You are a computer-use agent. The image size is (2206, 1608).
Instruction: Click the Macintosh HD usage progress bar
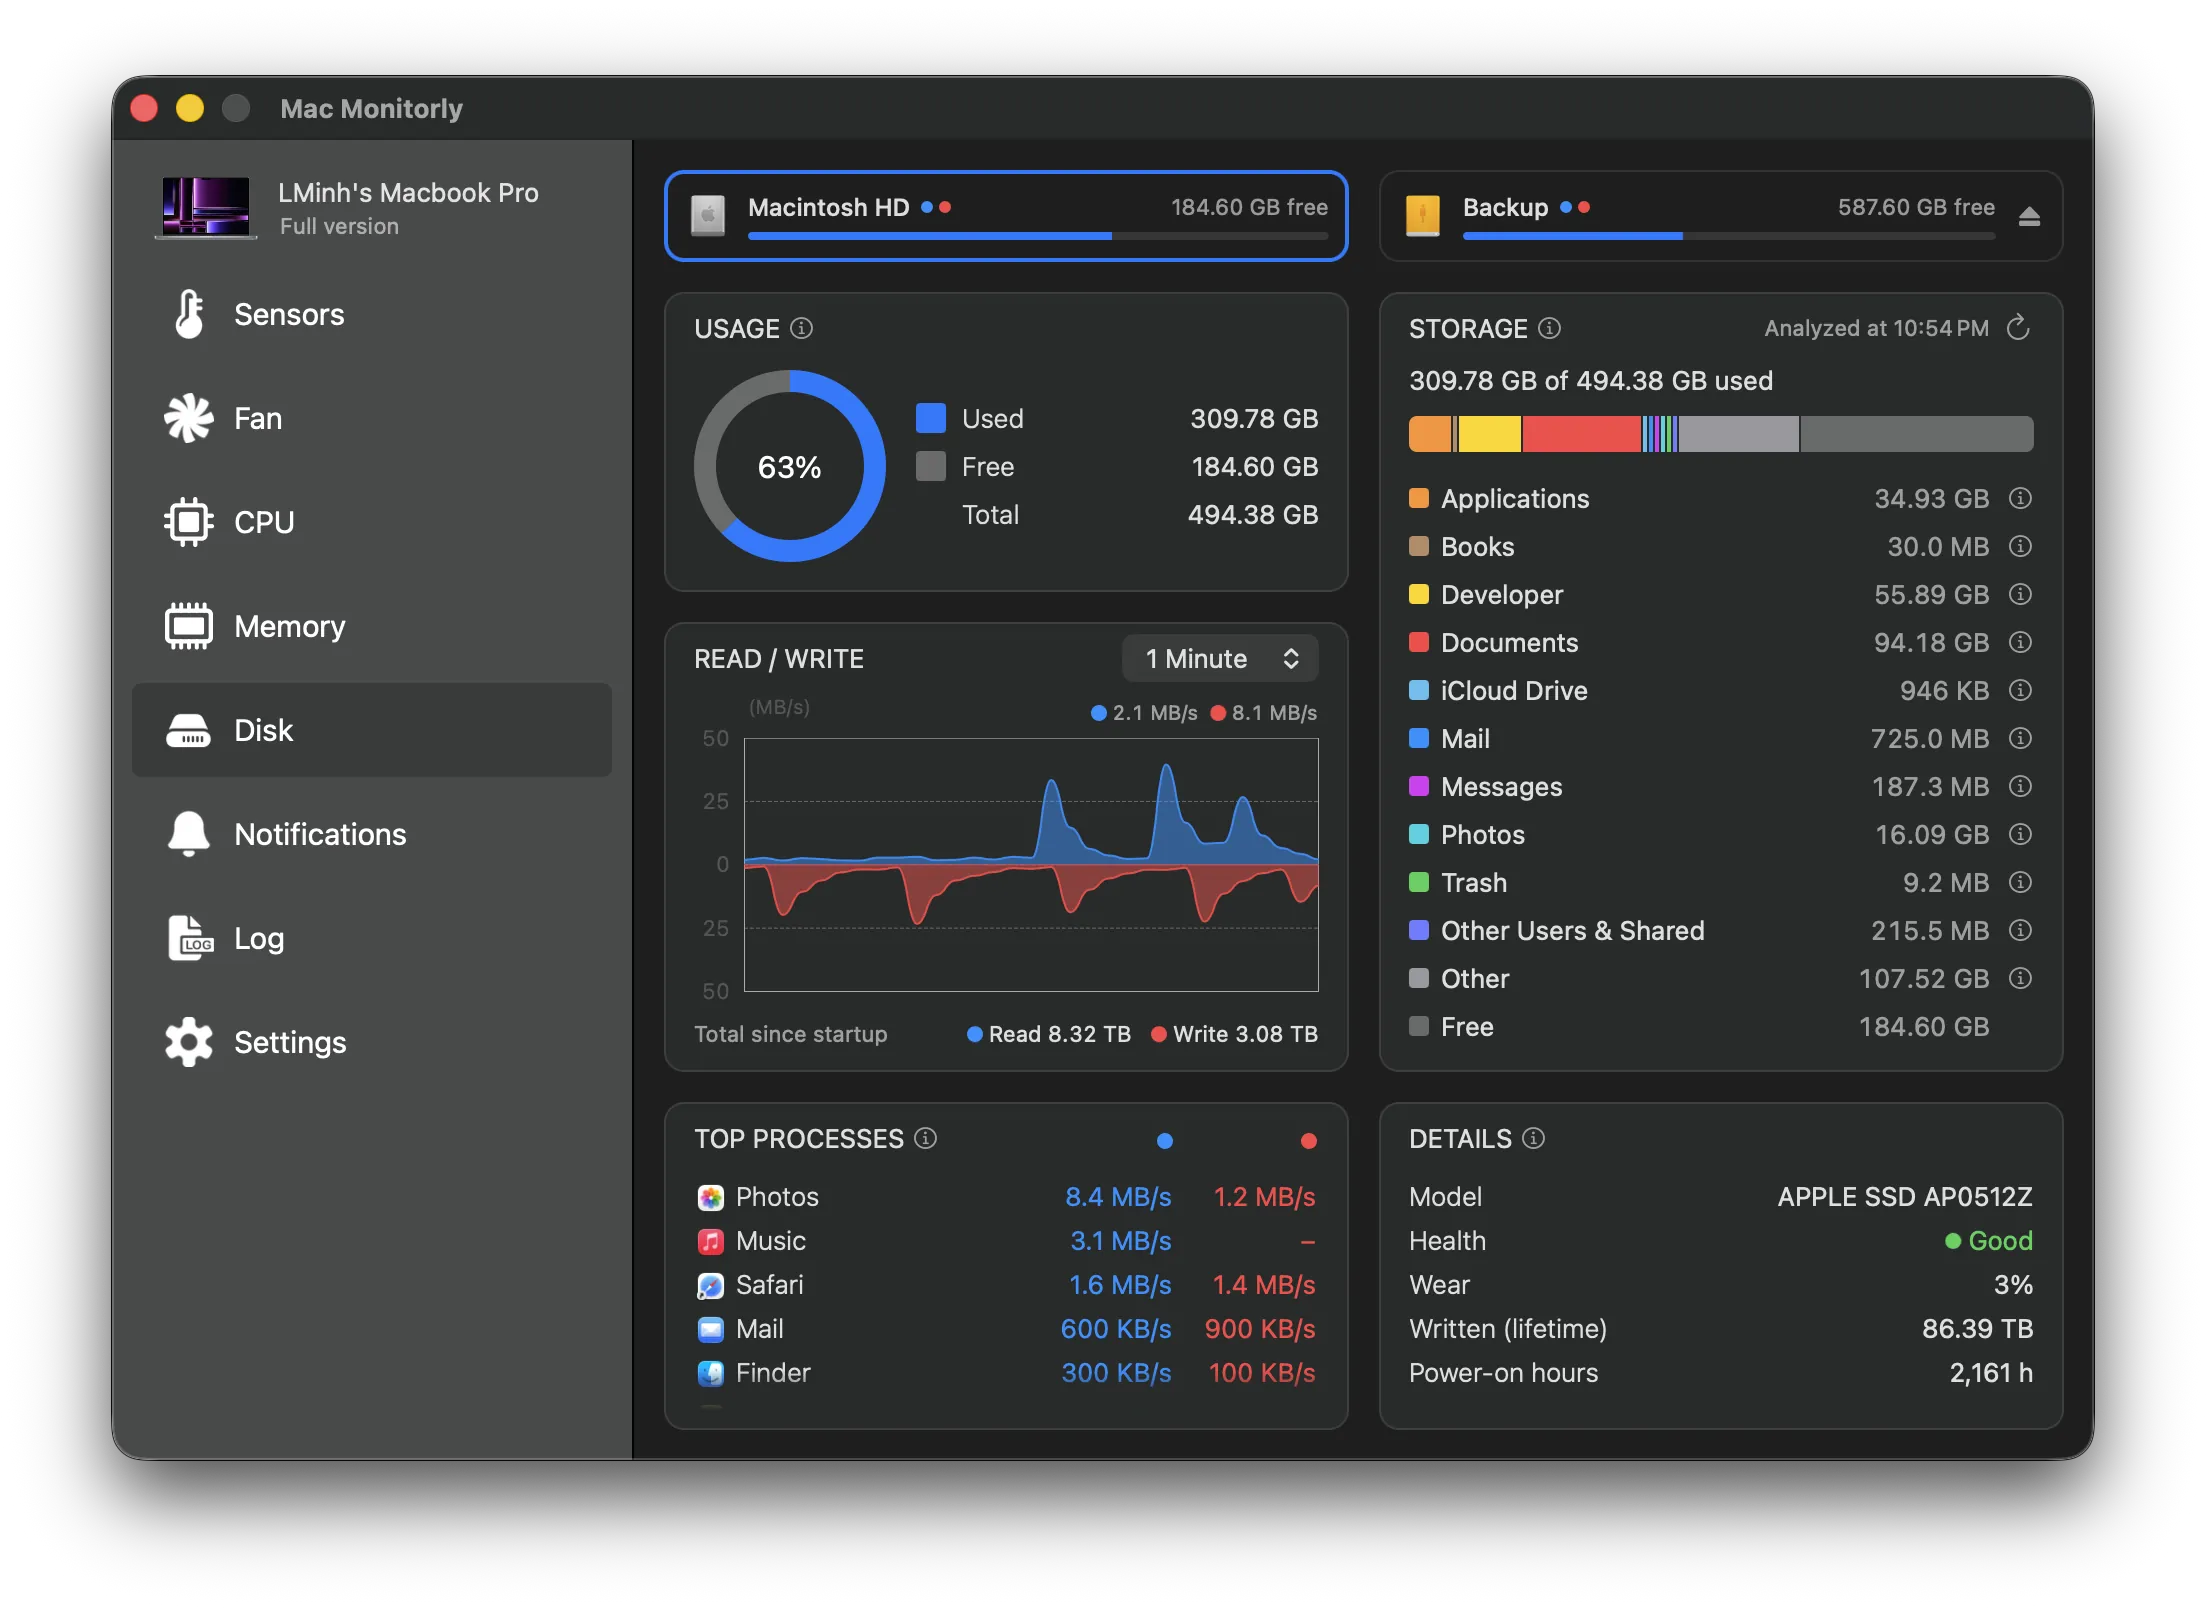1038,236
